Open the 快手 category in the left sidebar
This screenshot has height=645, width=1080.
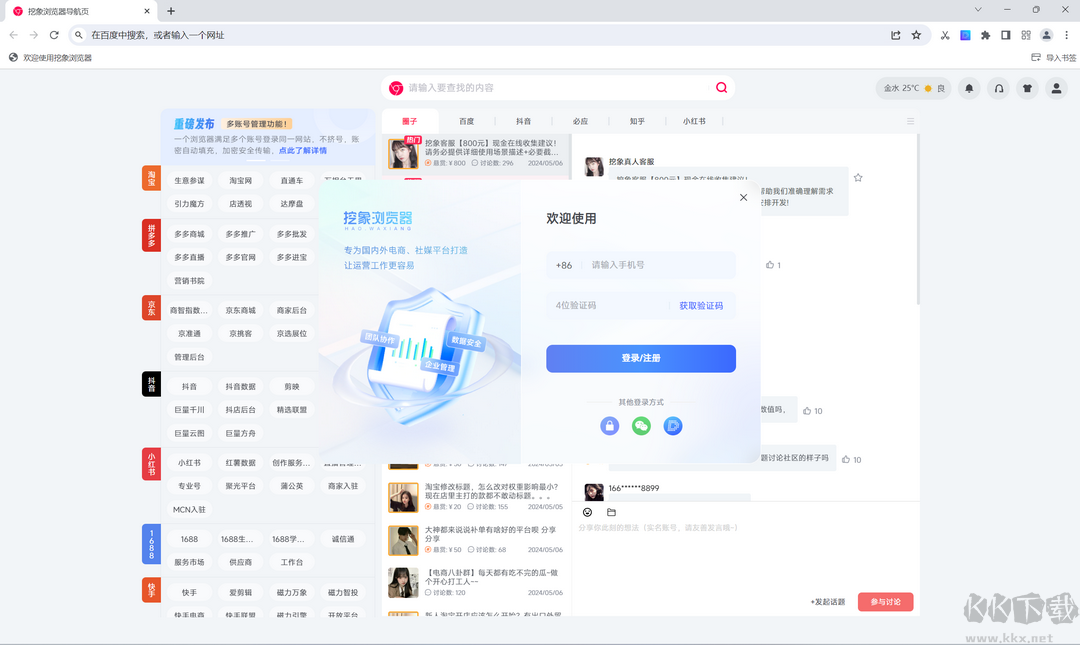151,589
